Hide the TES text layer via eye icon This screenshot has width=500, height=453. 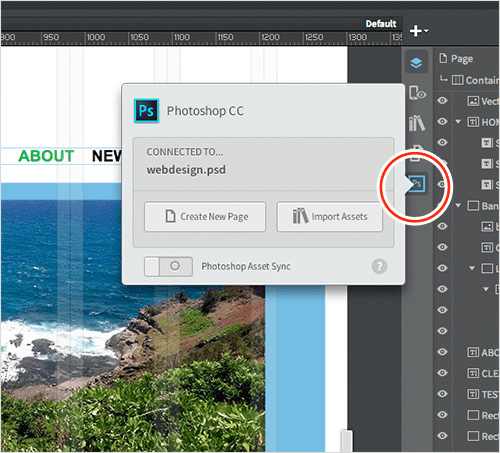[442, 394]
